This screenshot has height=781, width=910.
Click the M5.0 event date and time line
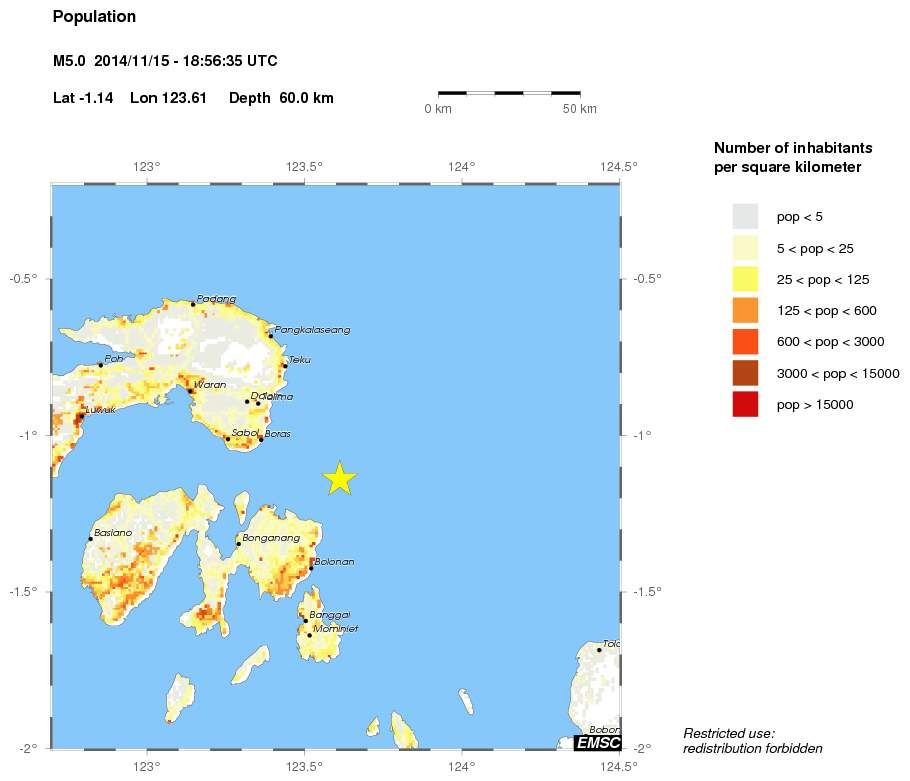(x=165, y=62)
